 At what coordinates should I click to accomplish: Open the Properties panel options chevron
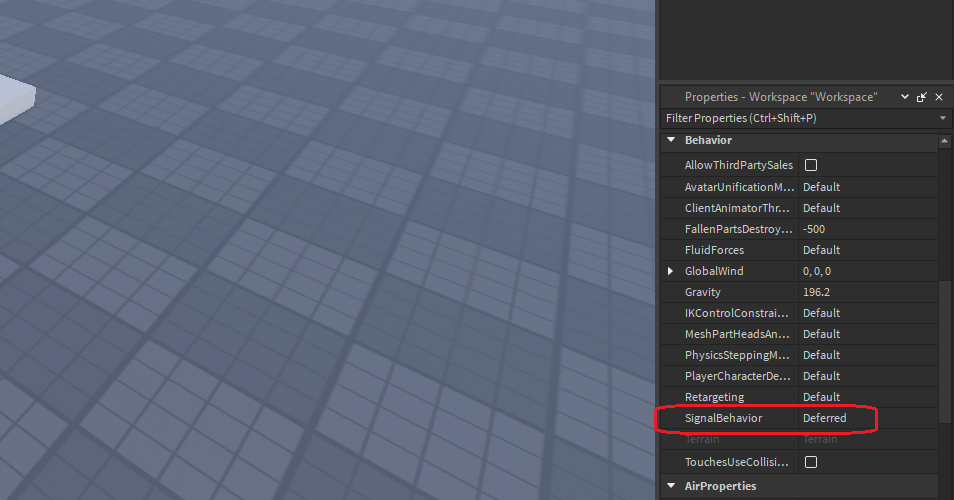[905, 97]
